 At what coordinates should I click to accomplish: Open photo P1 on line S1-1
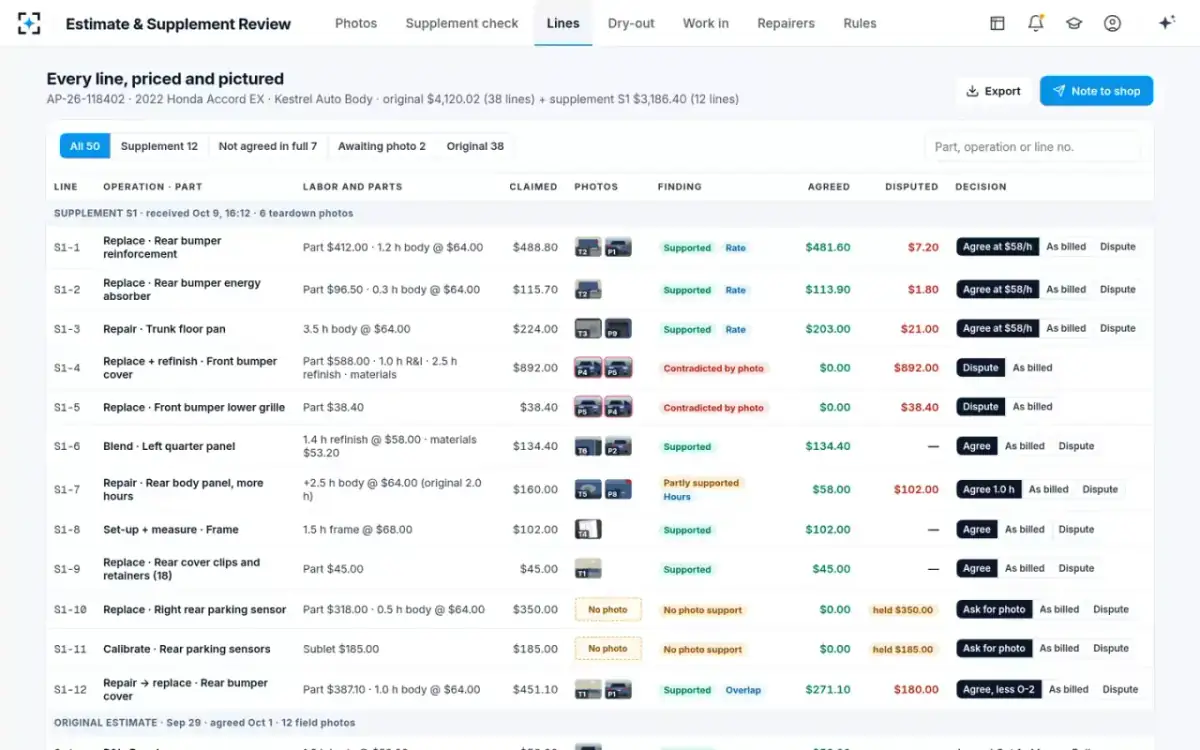(618, 247)
